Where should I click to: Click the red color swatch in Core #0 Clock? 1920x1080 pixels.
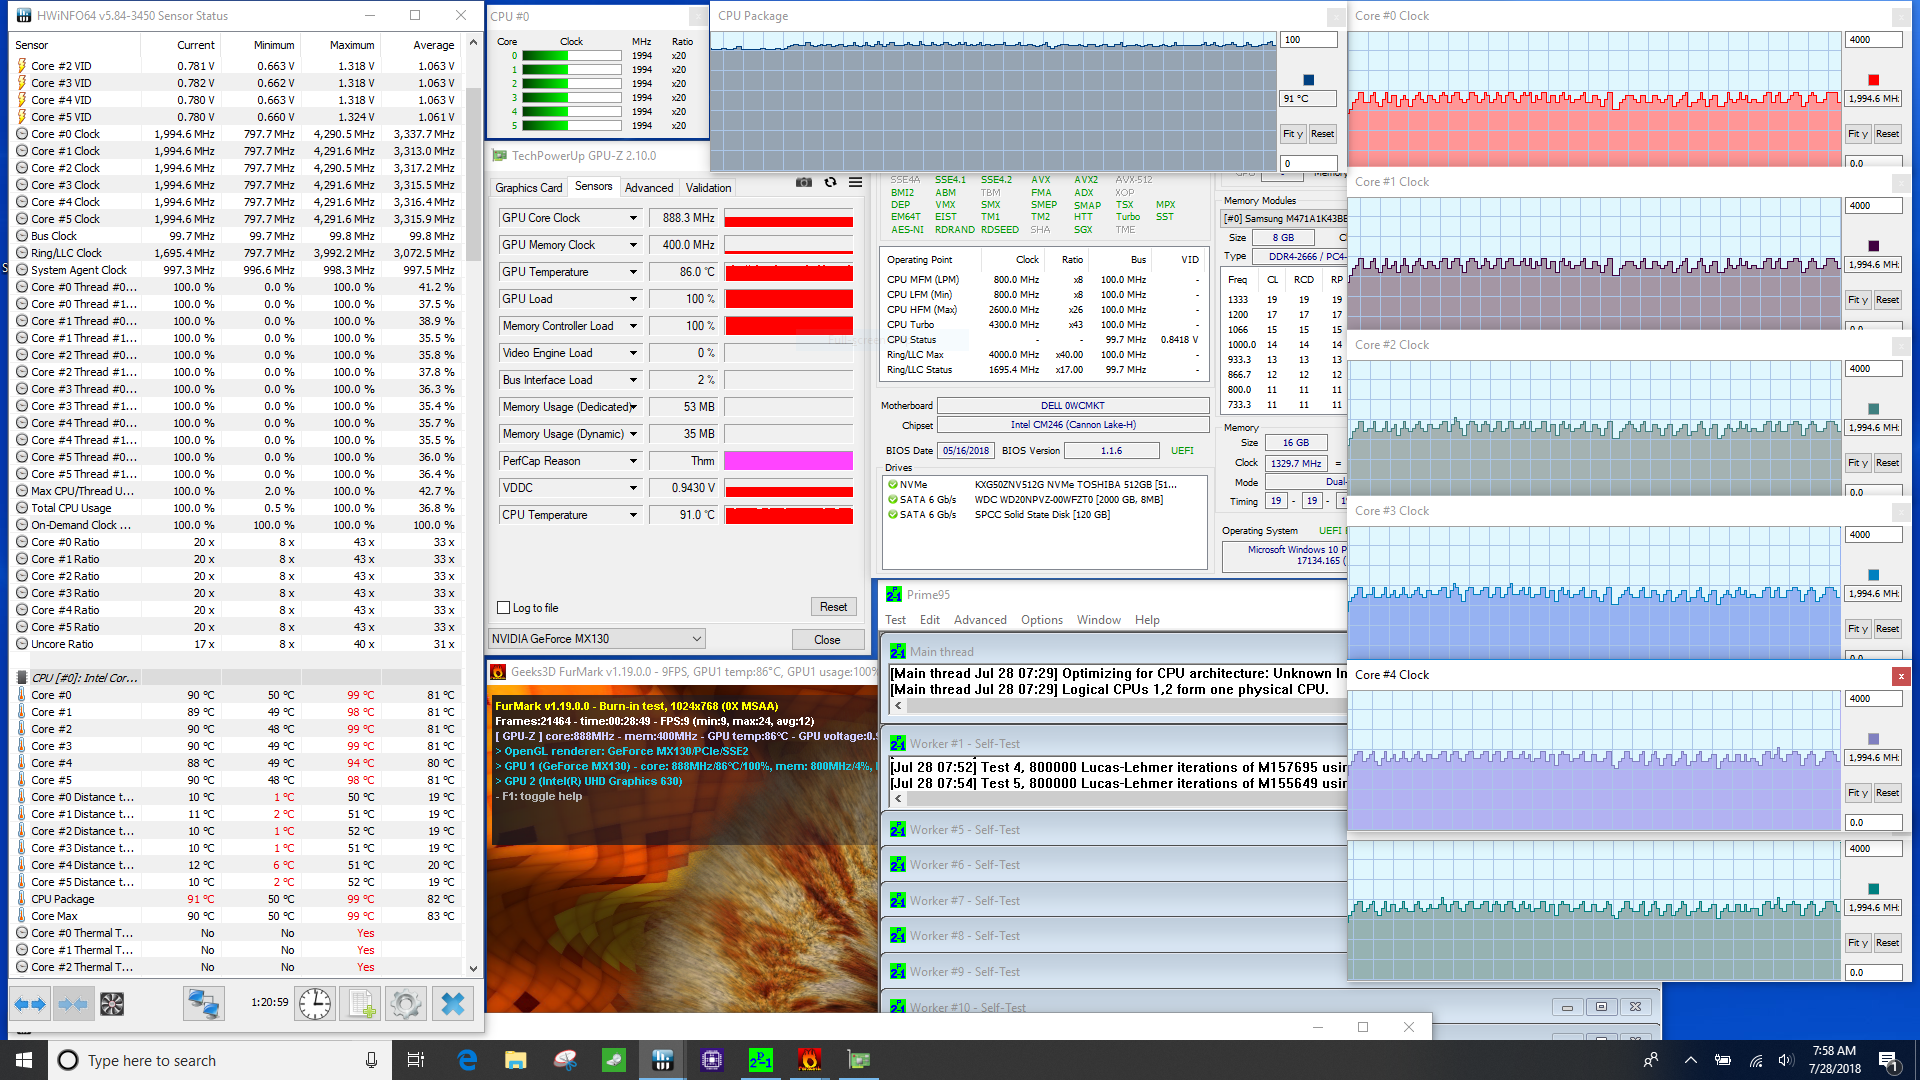(x=1873, y=80)
